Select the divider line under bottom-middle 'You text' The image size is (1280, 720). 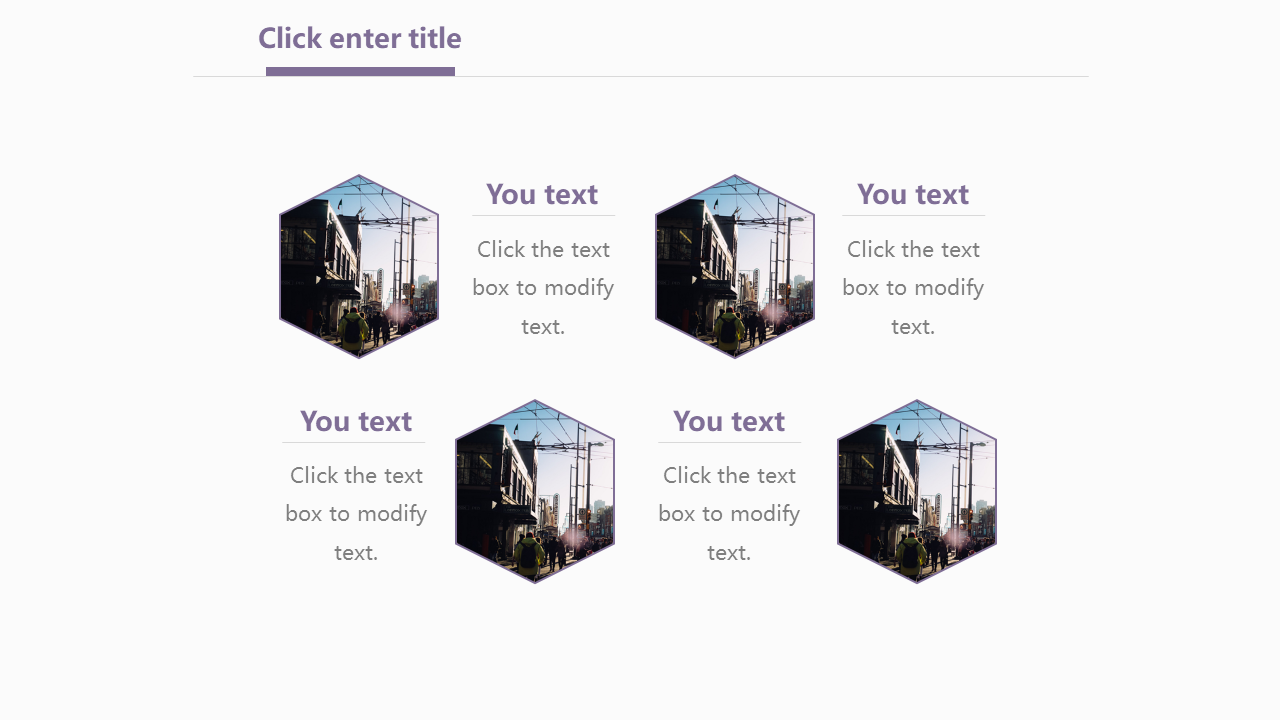[729, 442]
